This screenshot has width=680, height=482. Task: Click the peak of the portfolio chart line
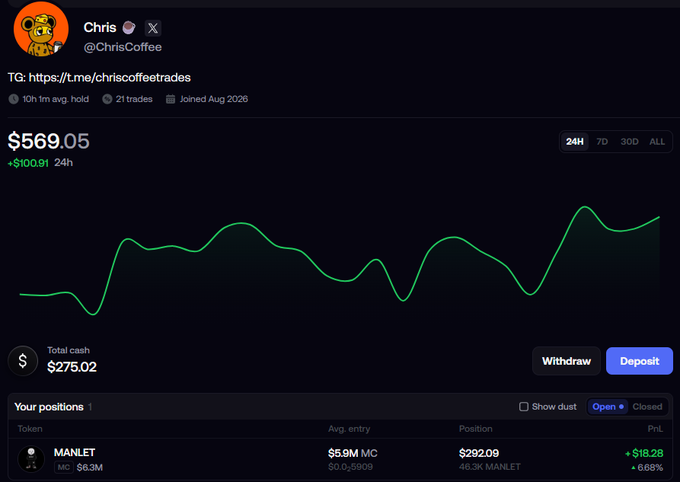point(585,207)
